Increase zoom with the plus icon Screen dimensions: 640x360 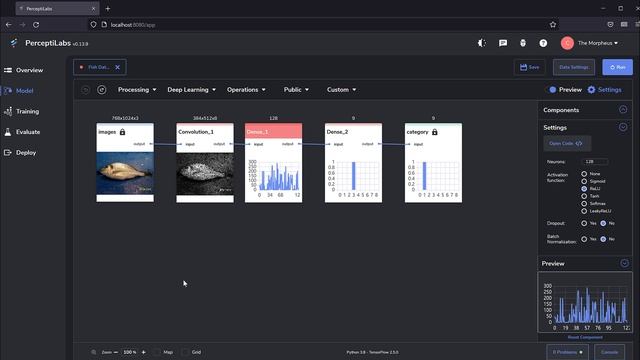(144, 352)
